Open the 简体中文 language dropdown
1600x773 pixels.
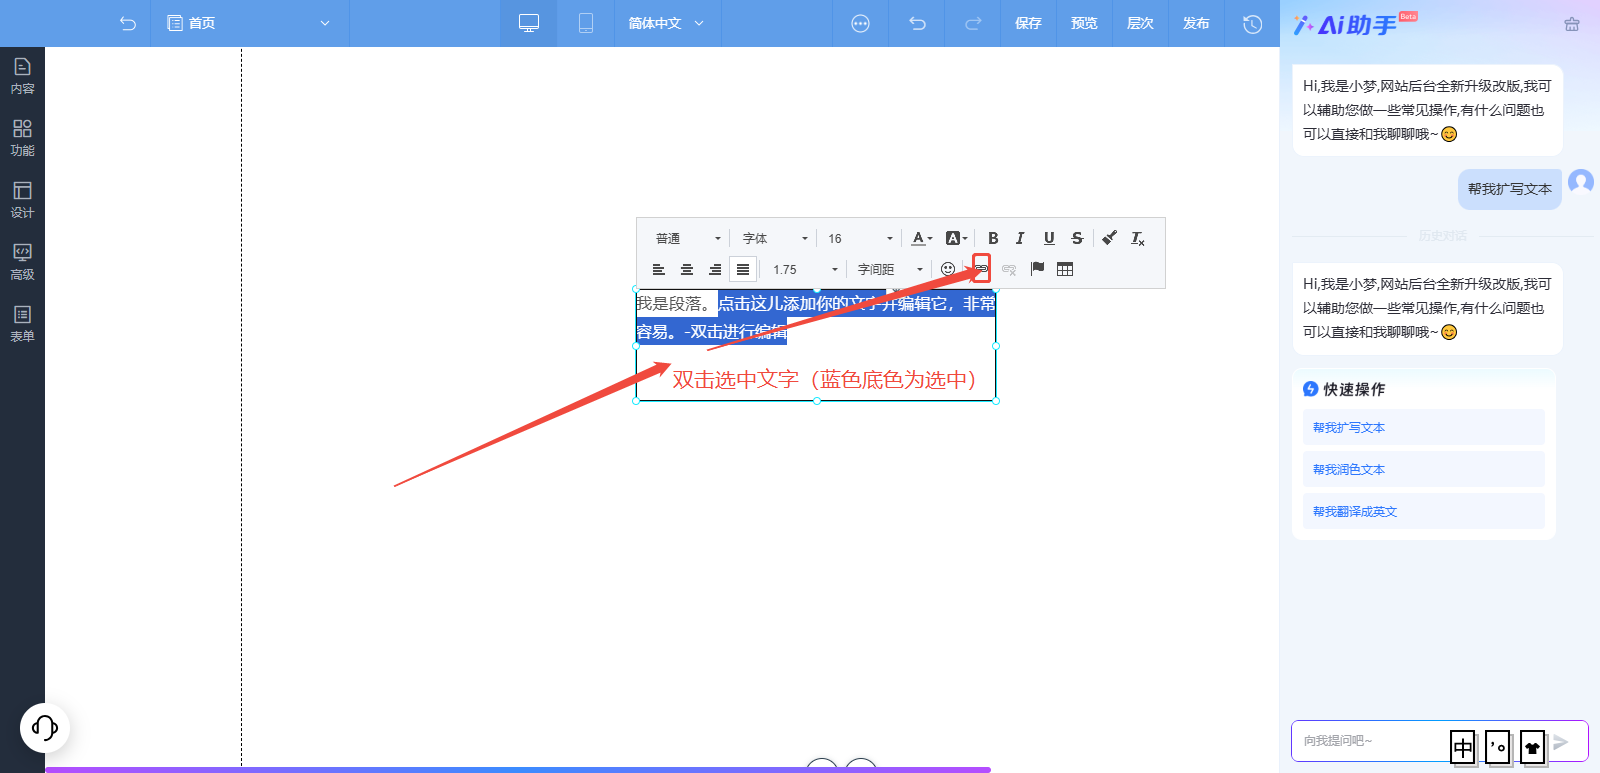coord(666,23)
